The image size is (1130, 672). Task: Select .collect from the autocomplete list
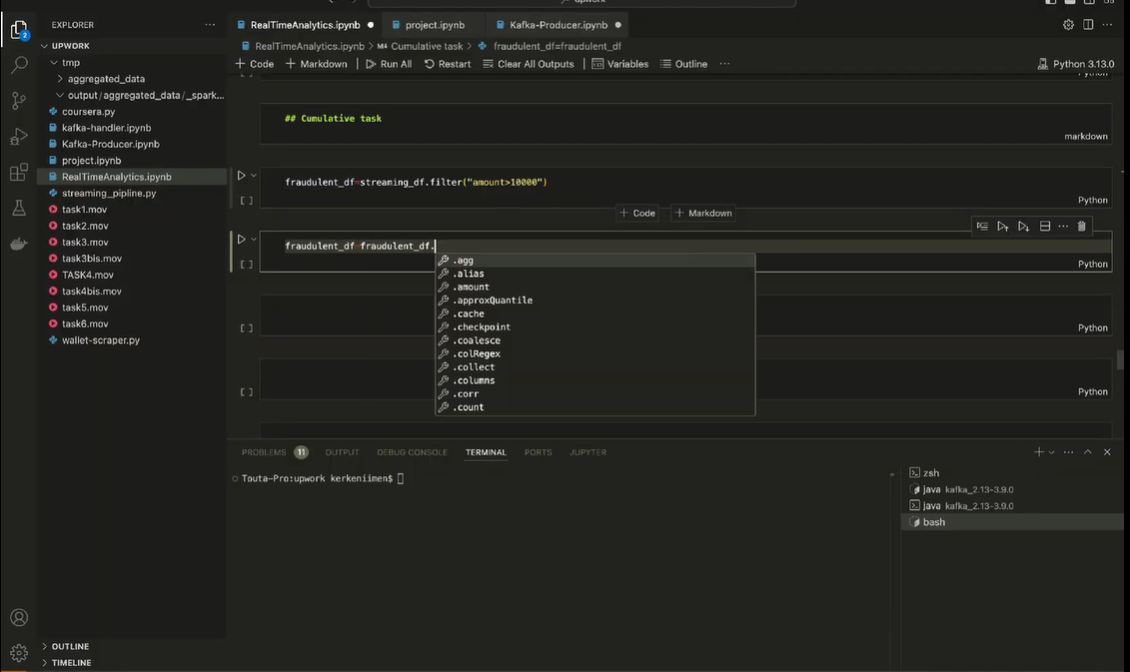point(474,367)
